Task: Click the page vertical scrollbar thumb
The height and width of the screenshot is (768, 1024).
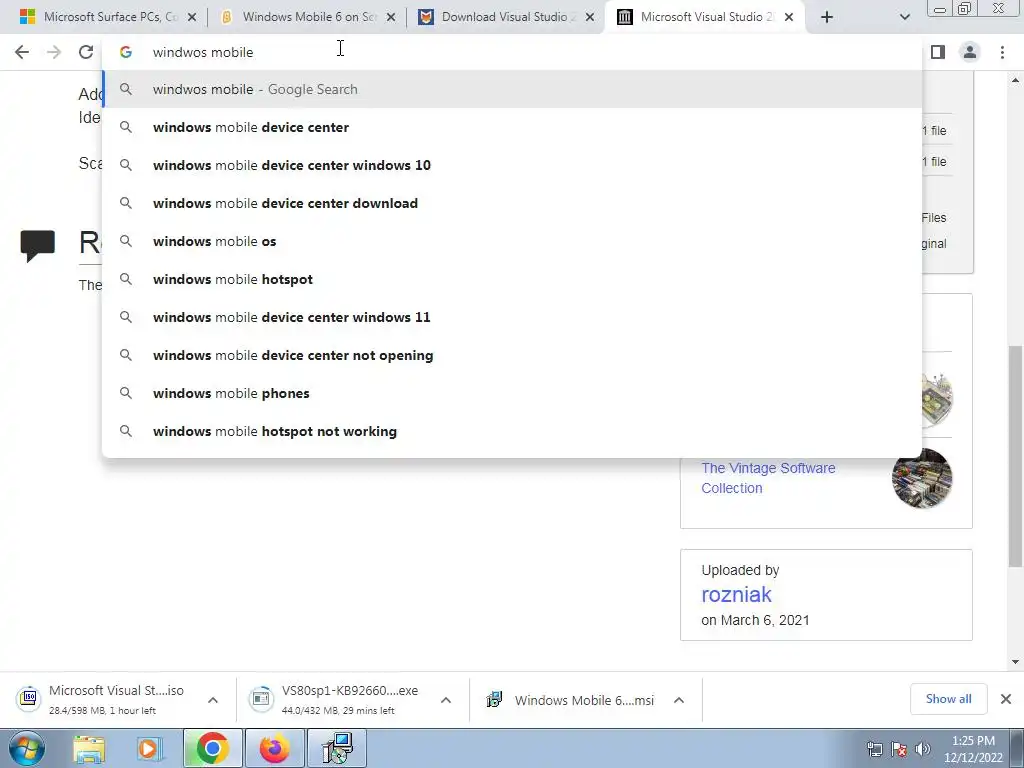Action: (x=1016, y=456)
